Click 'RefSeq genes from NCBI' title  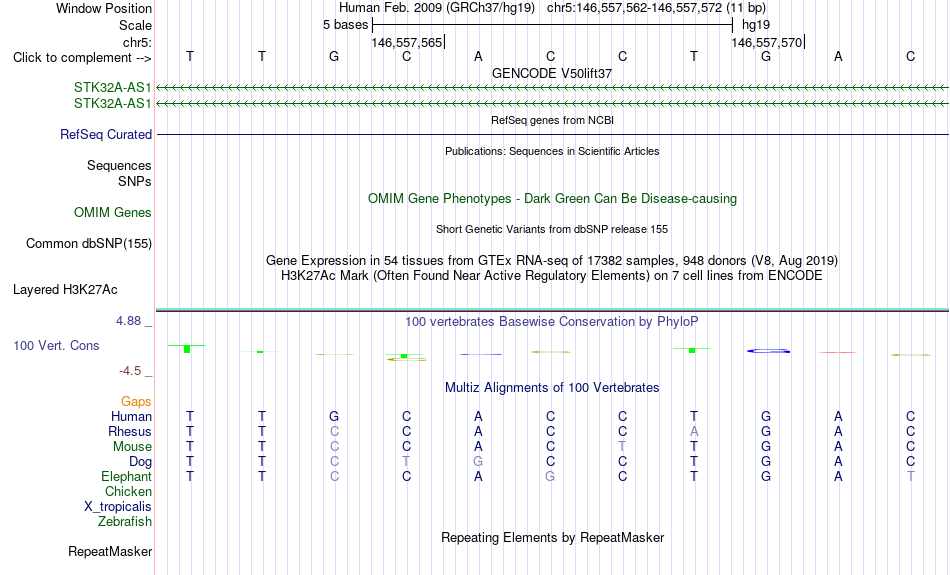click(x=553, y=120)
